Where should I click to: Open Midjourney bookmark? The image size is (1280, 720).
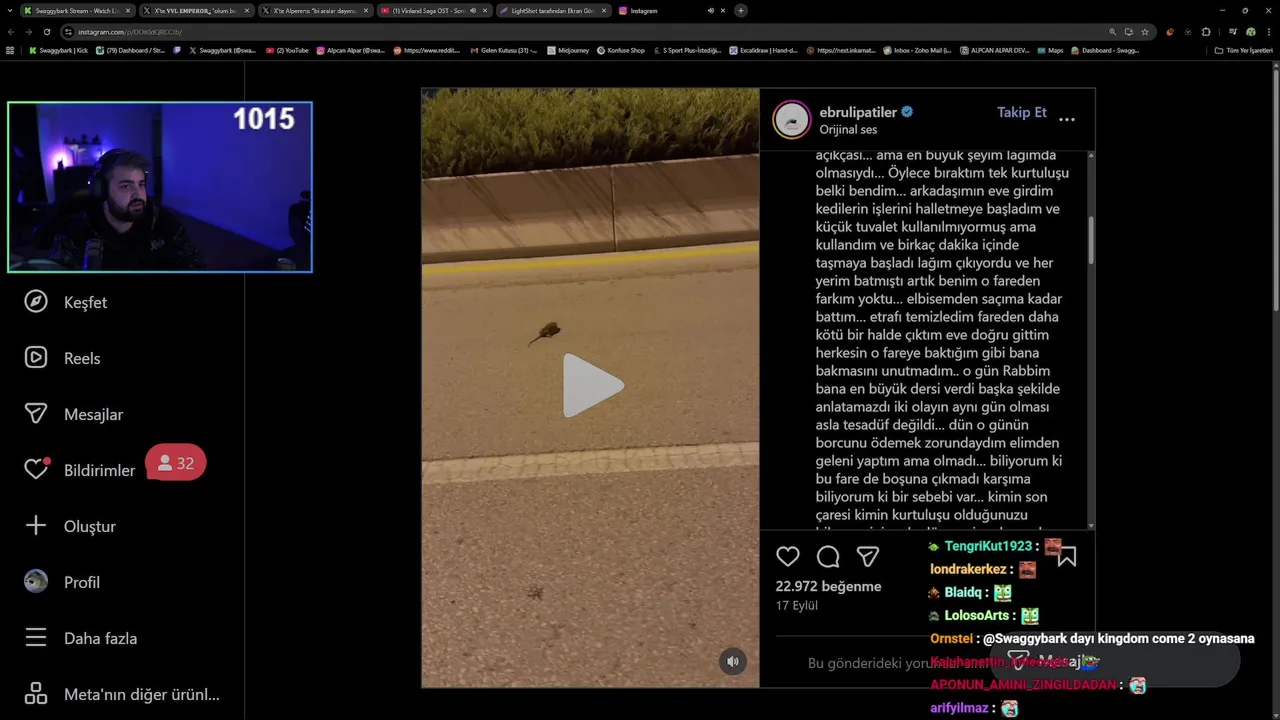566,50
